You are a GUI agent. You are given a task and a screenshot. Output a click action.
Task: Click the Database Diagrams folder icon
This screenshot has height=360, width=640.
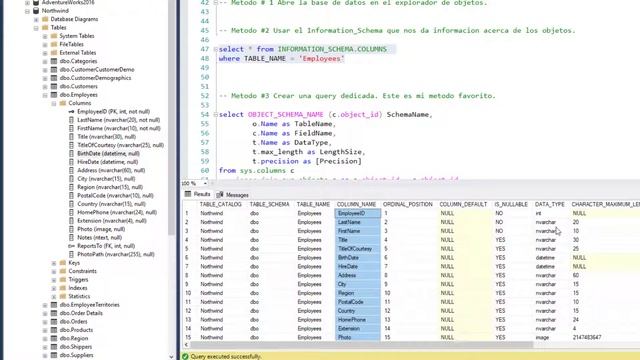(45, 19)
